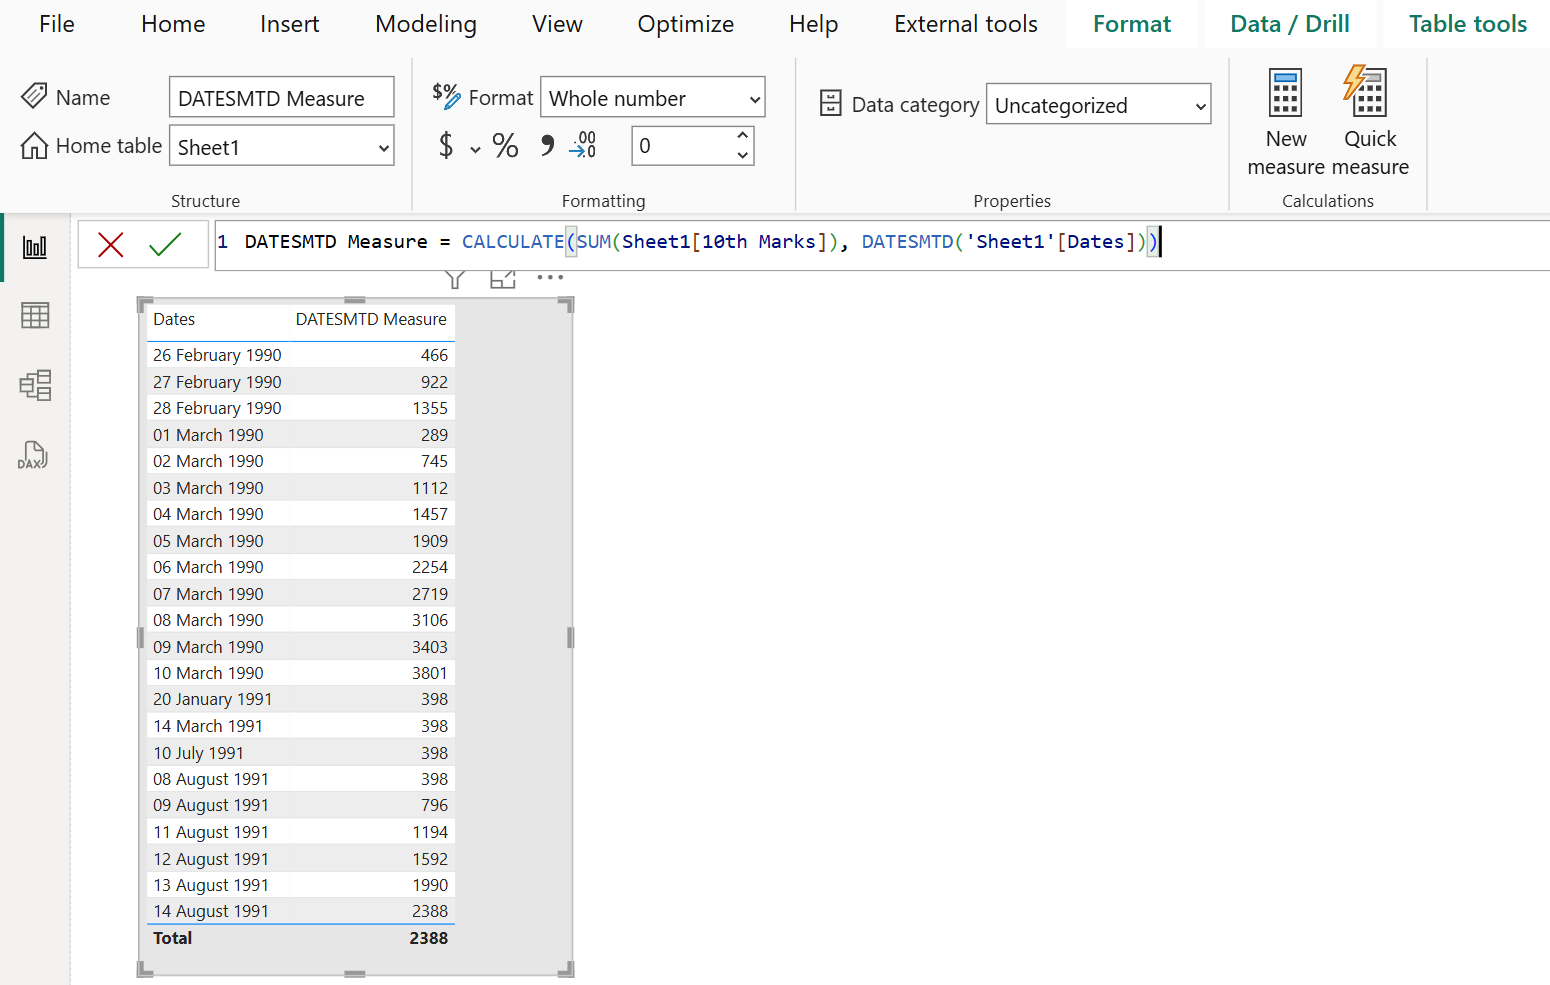The height and width of the screenshot is (985, 1550).
Task: Increase decimal places using the up arrow
Action: (742, 137)
